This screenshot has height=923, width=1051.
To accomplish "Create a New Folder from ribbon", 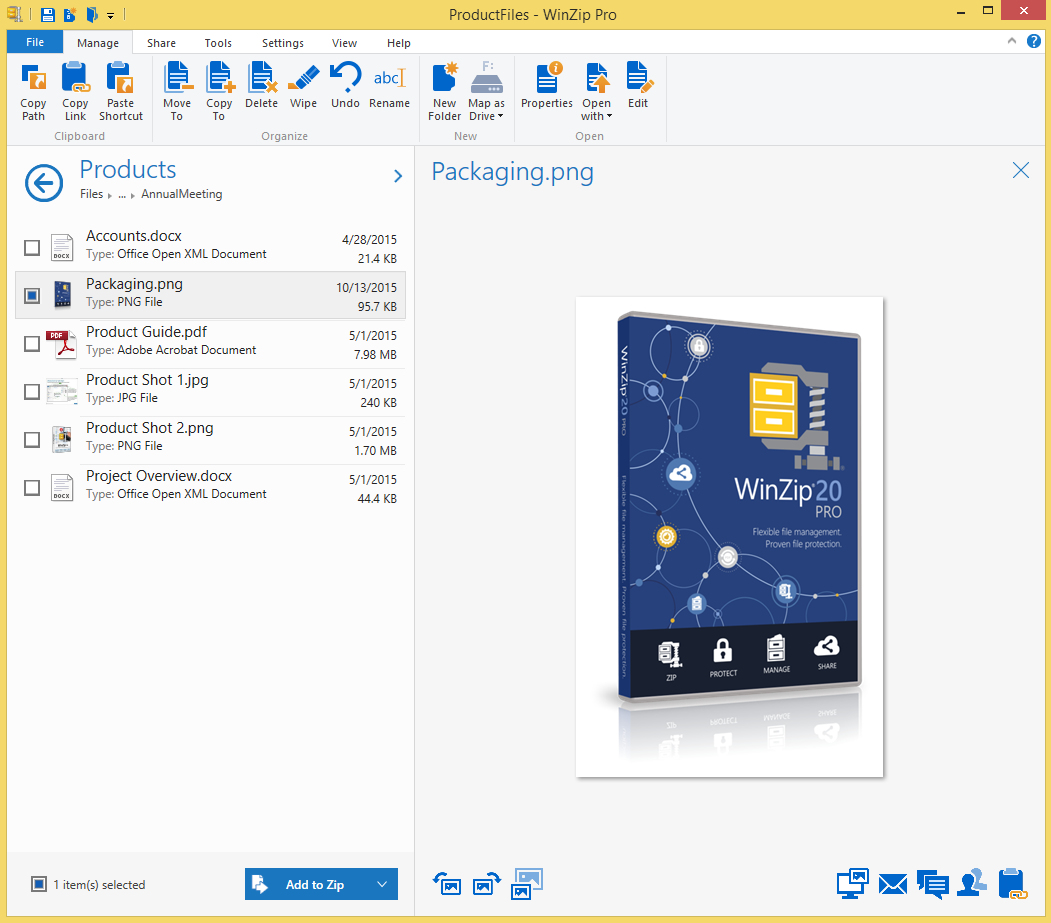I will (444, 91).
